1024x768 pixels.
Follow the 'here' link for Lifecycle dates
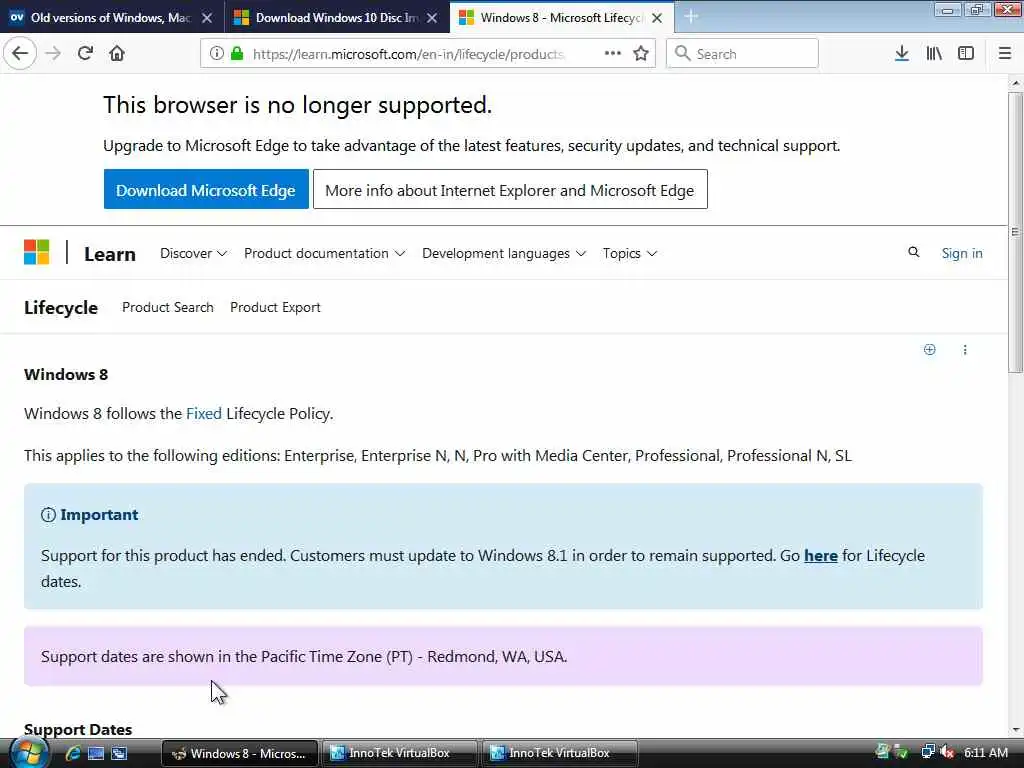(x=821, y=556)
